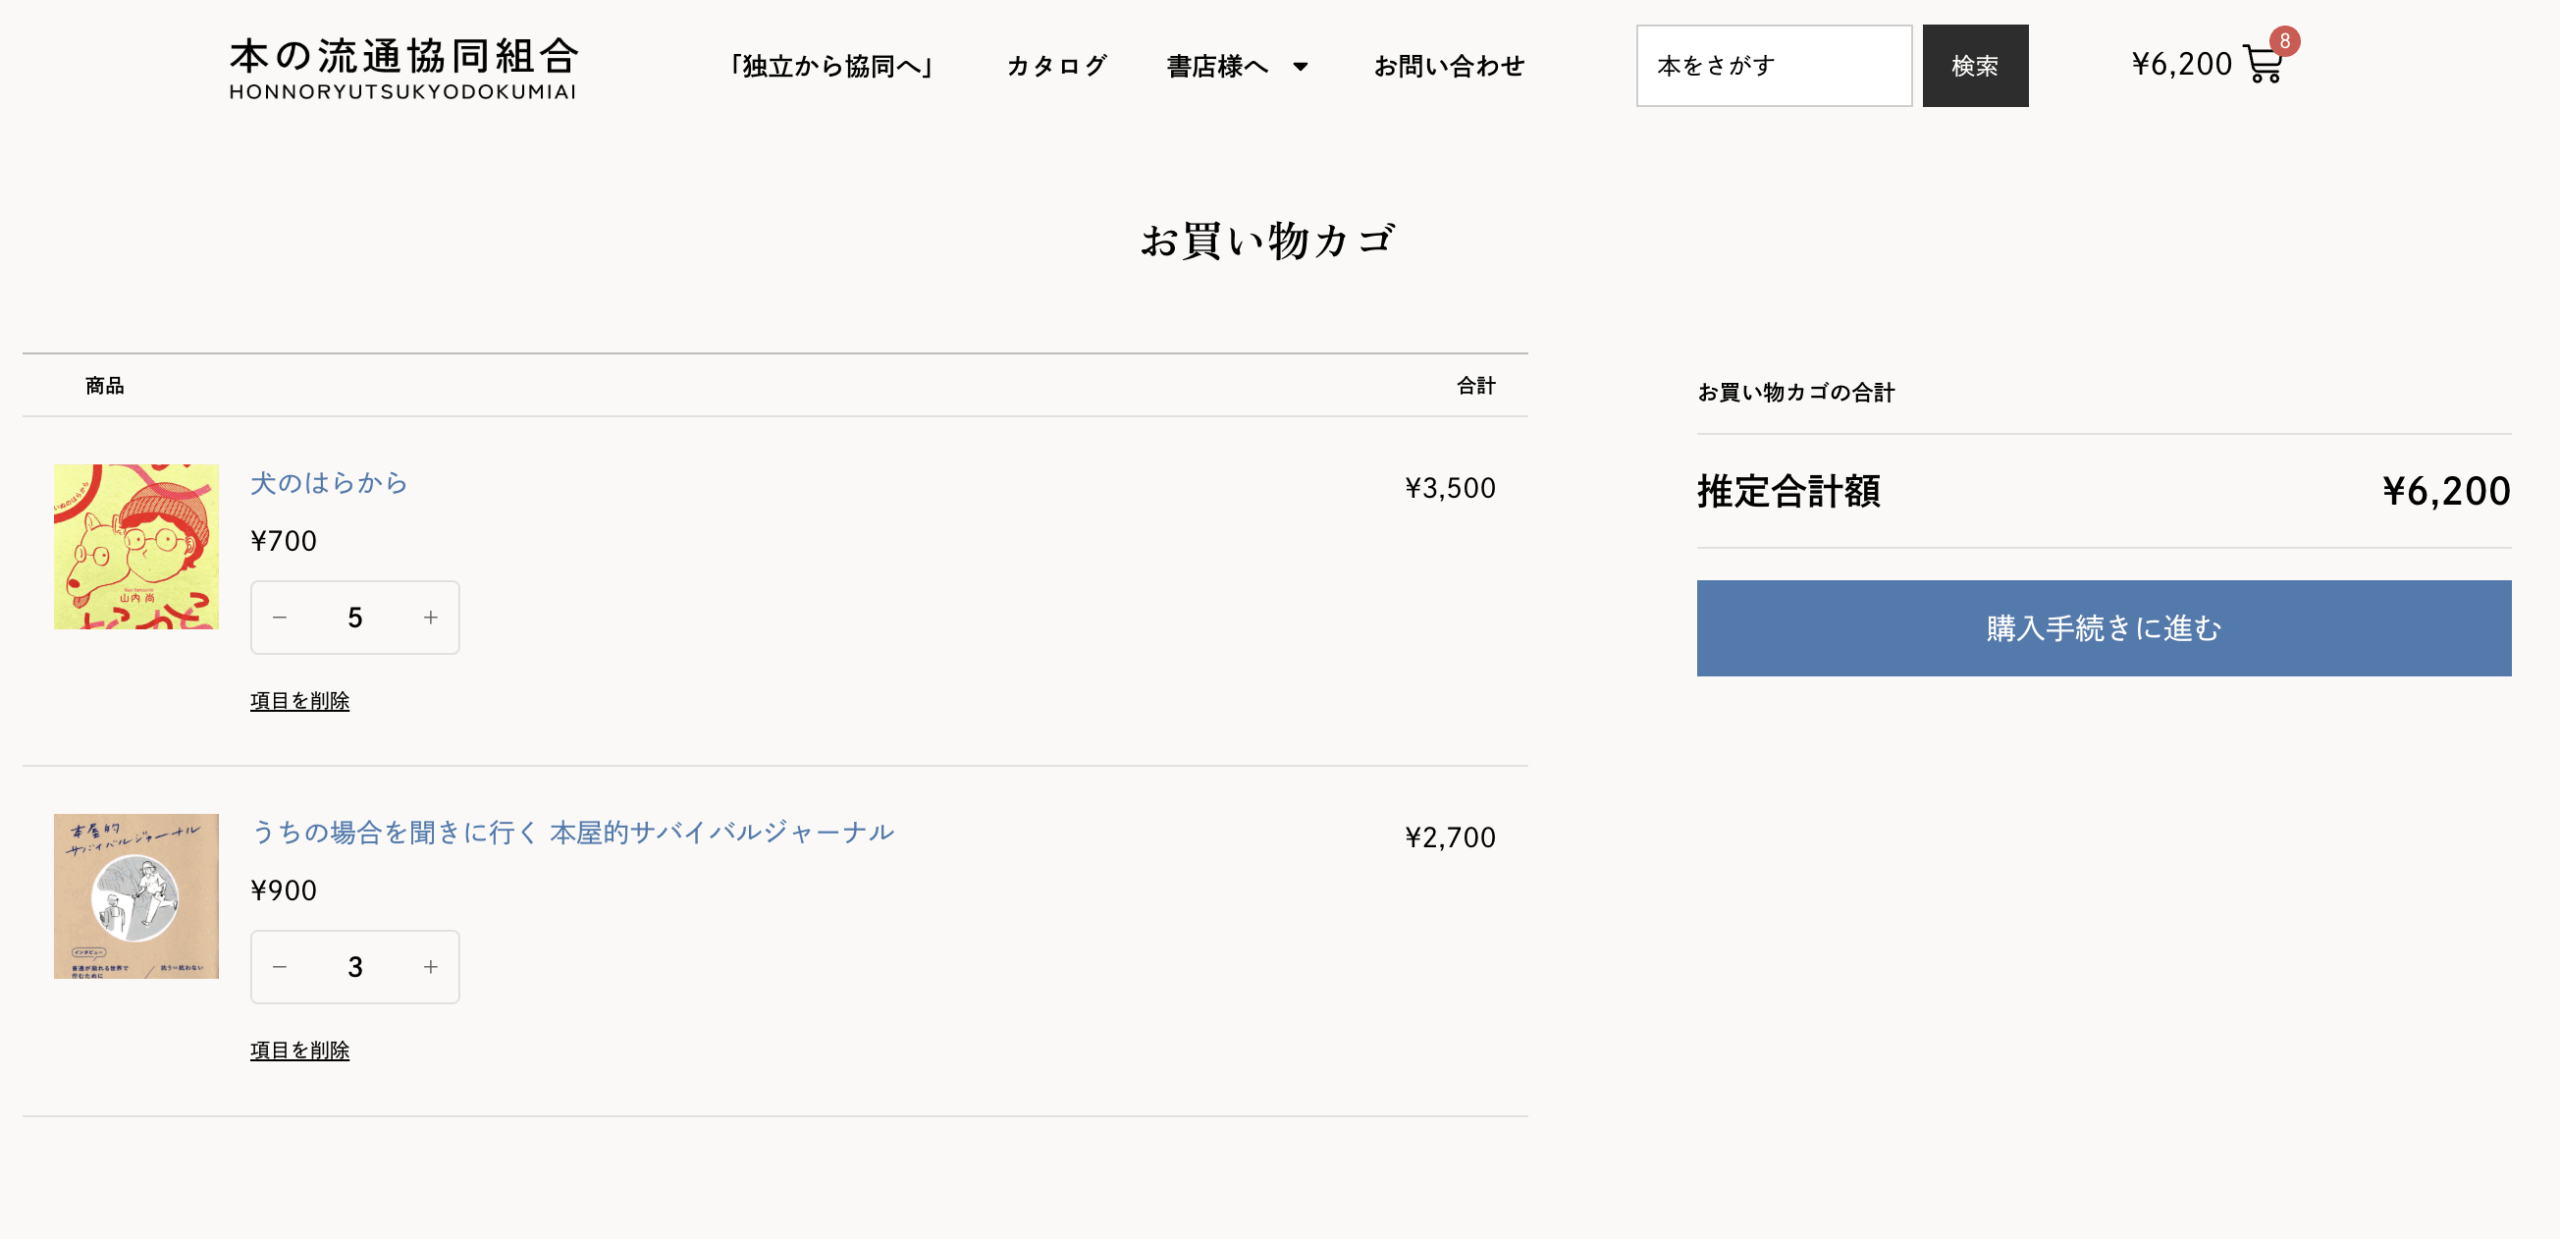
Task: Focus the 本をさがす search field
Action: coord(1773,66)
